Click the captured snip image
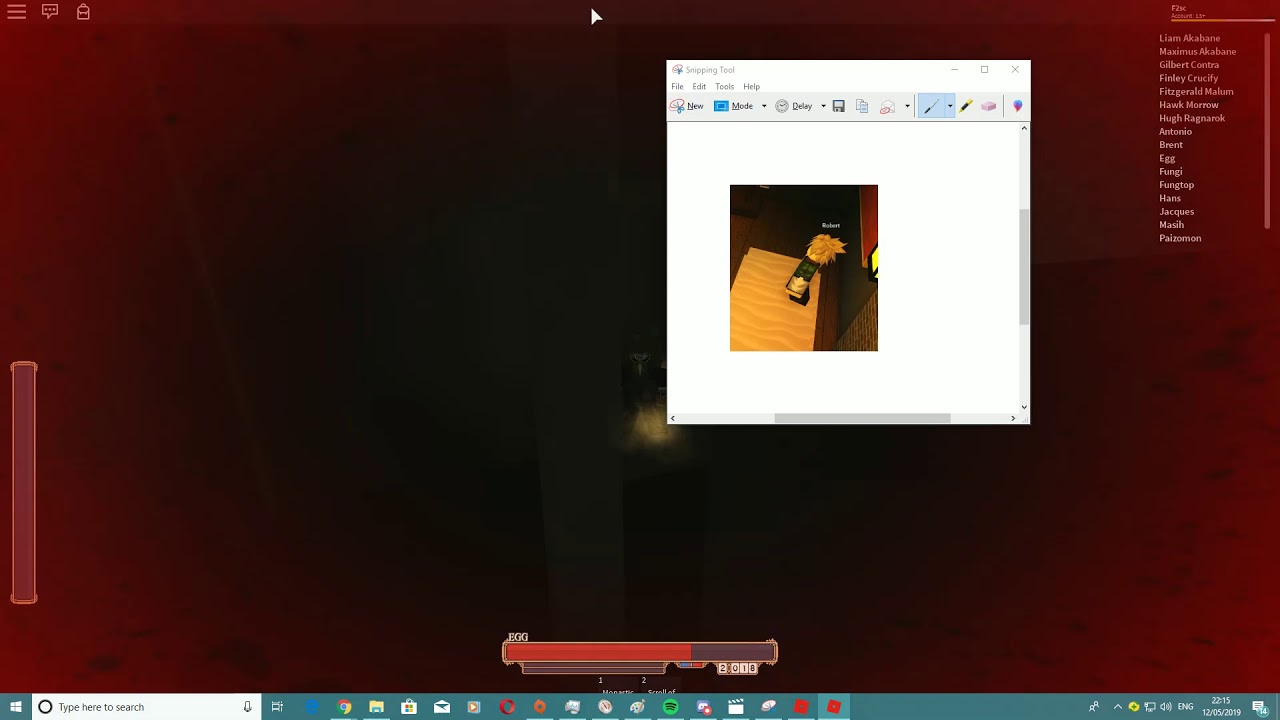 [804, 268]
